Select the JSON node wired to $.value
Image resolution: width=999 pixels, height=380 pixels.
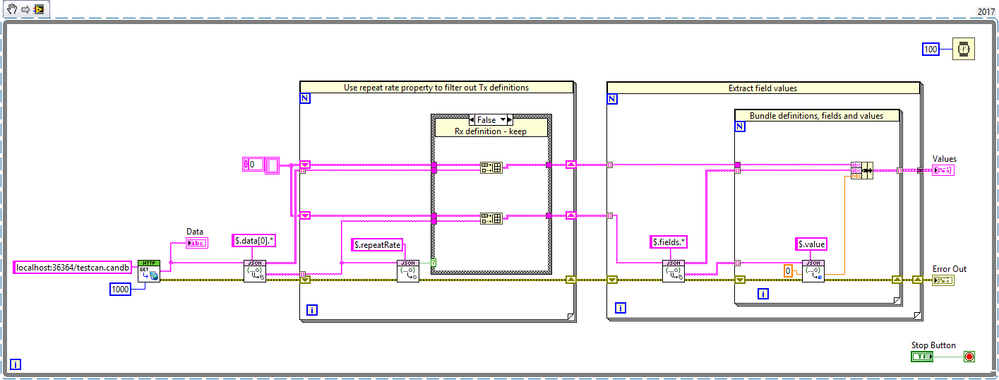813,271
